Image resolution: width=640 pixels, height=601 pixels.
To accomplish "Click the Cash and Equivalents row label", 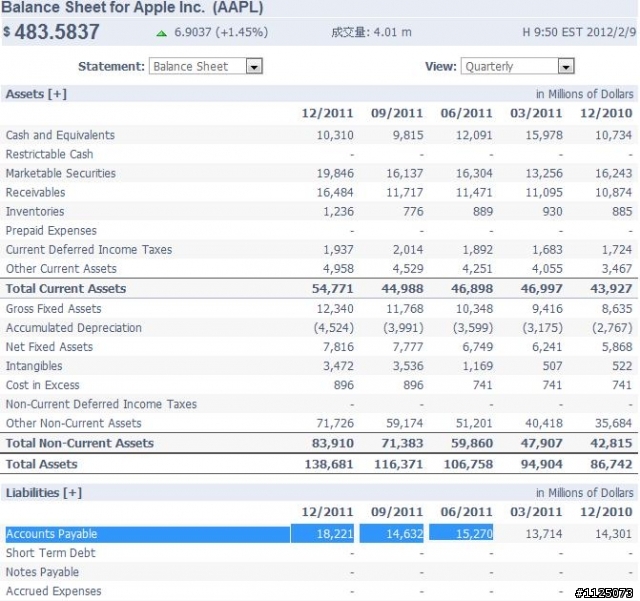I will [60, 135].
